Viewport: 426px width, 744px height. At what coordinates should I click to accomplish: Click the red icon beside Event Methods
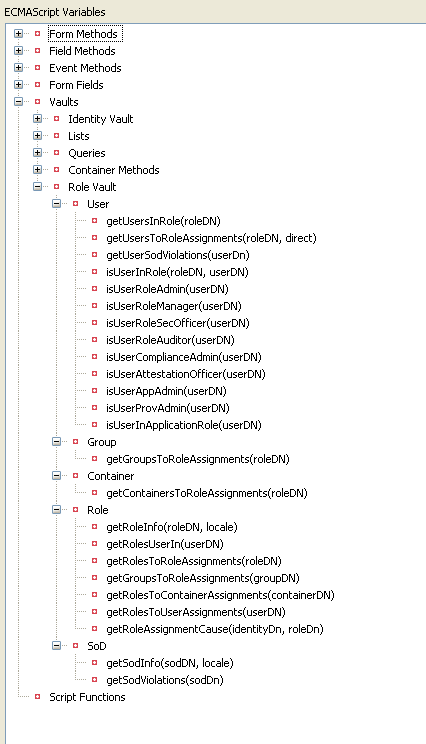click(37, 68)
